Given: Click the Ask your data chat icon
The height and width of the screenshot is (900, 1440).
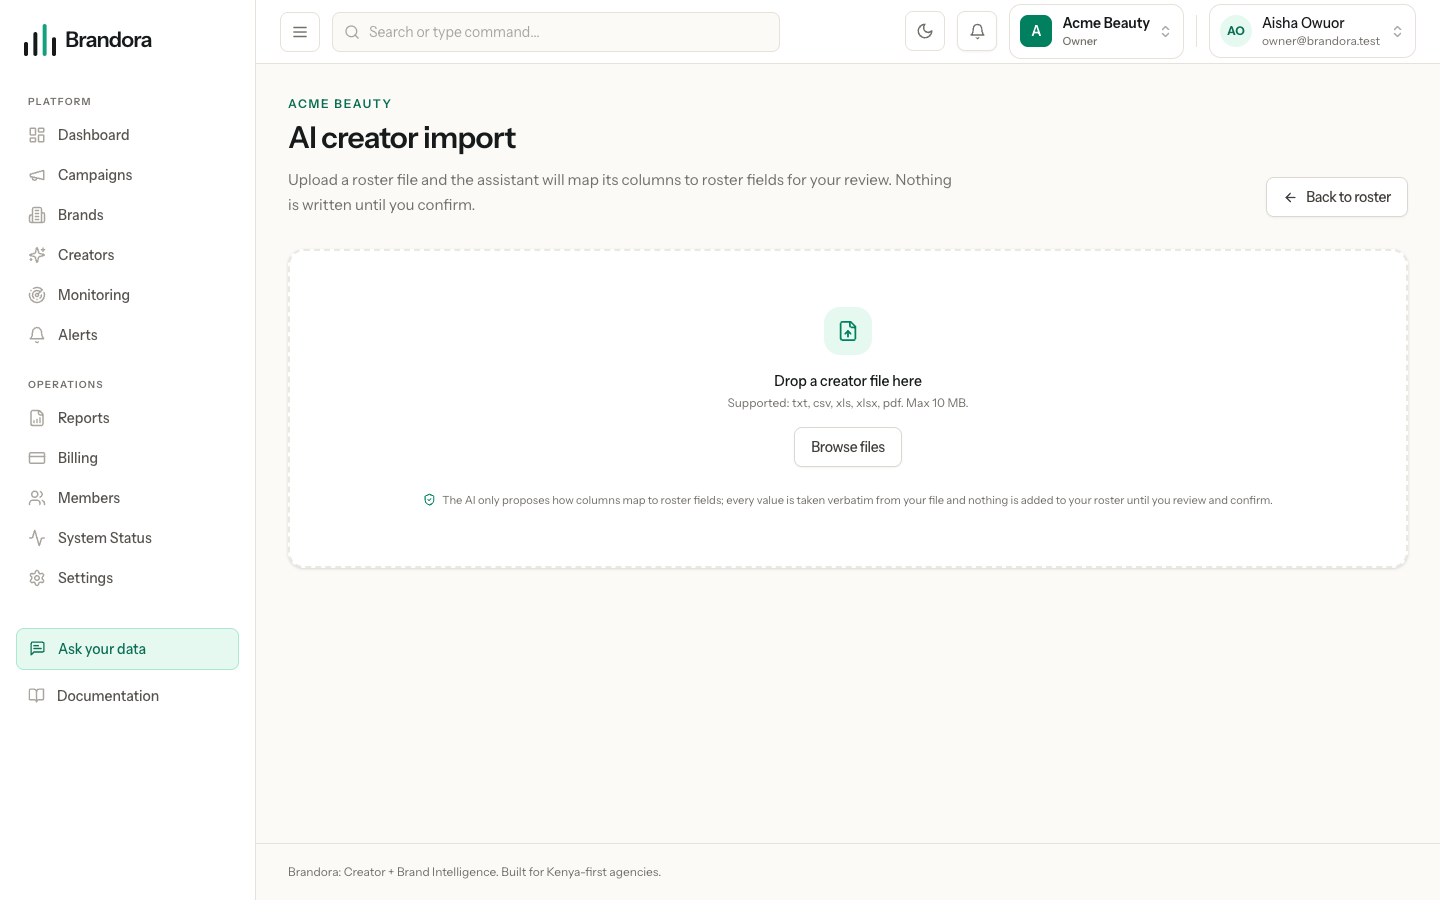Looking at the screenshot, I should point(37,649).
